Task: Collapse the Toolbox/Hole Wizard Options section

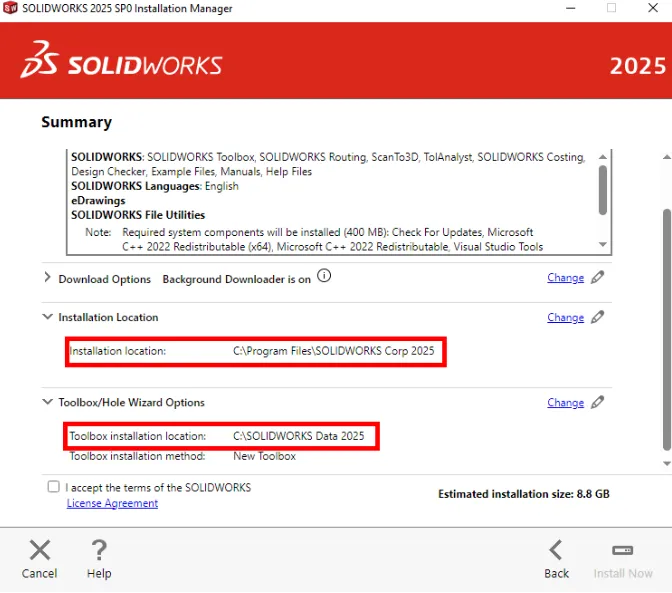Action: pyautogui.click(x=47, y=401)
